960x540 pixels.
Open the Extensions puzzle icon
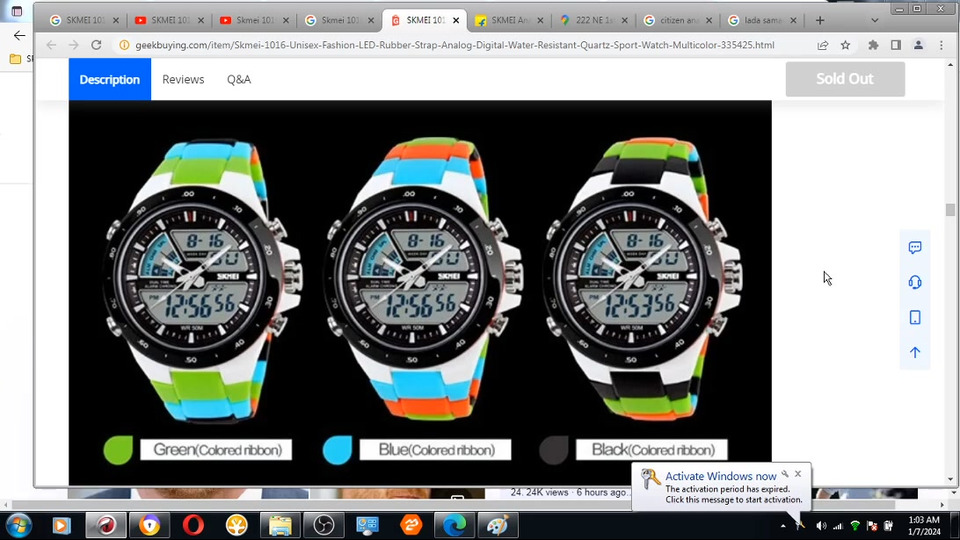pos(873,45)
